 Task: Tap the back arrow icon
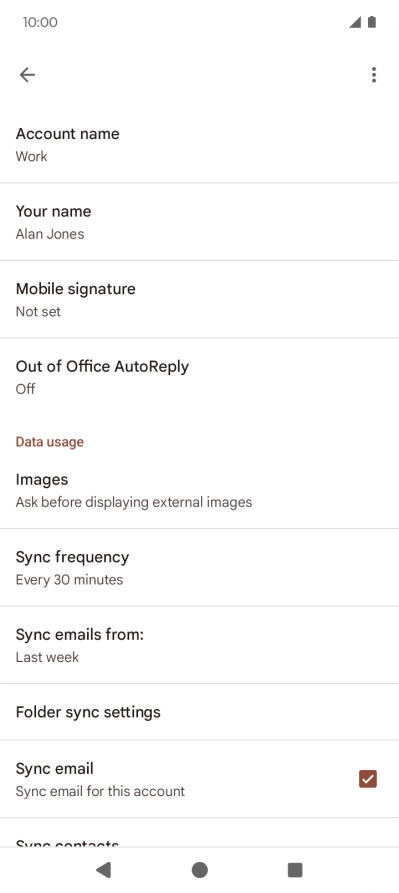27,75
